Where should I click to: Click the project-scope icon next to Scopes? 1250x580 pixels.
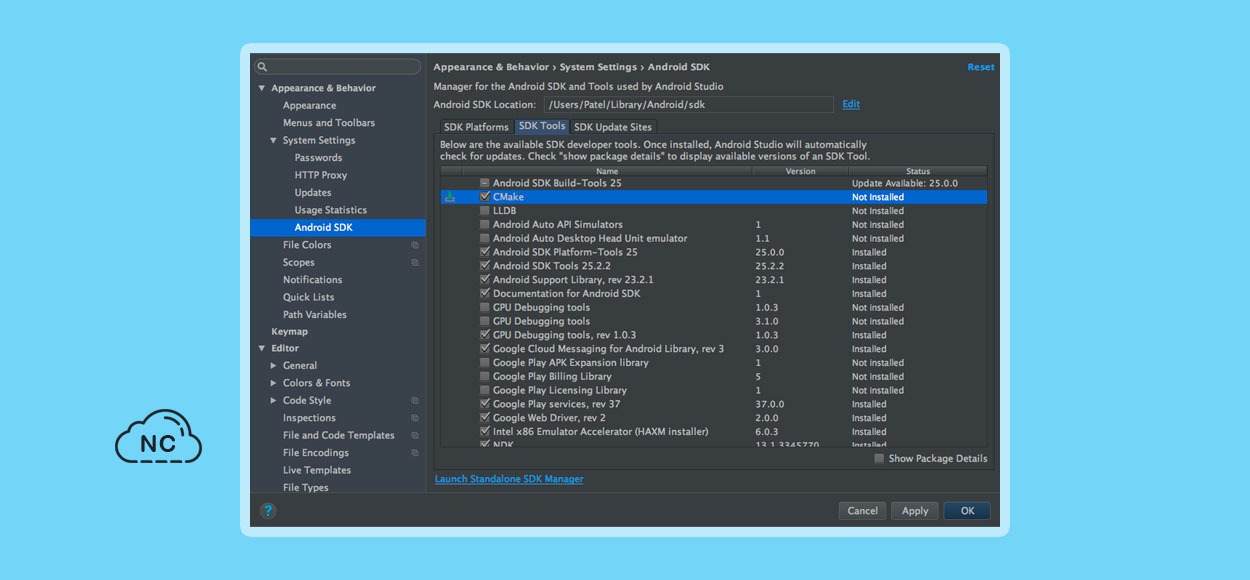click(x=415, y=263)
